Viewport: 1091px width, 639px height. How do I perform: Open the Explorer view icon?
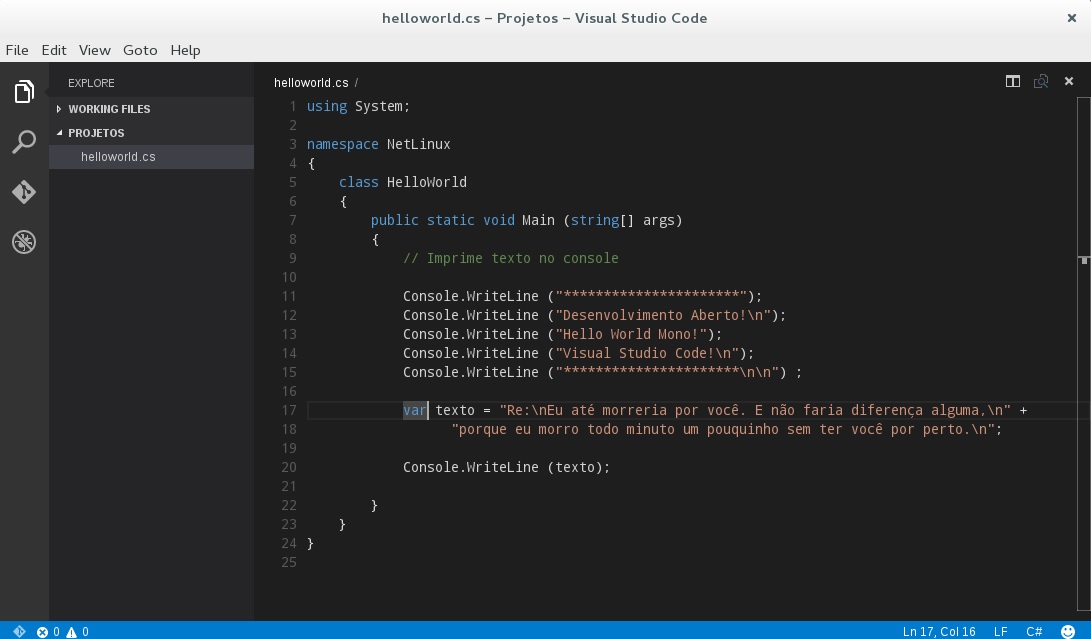tap(24, 91)
